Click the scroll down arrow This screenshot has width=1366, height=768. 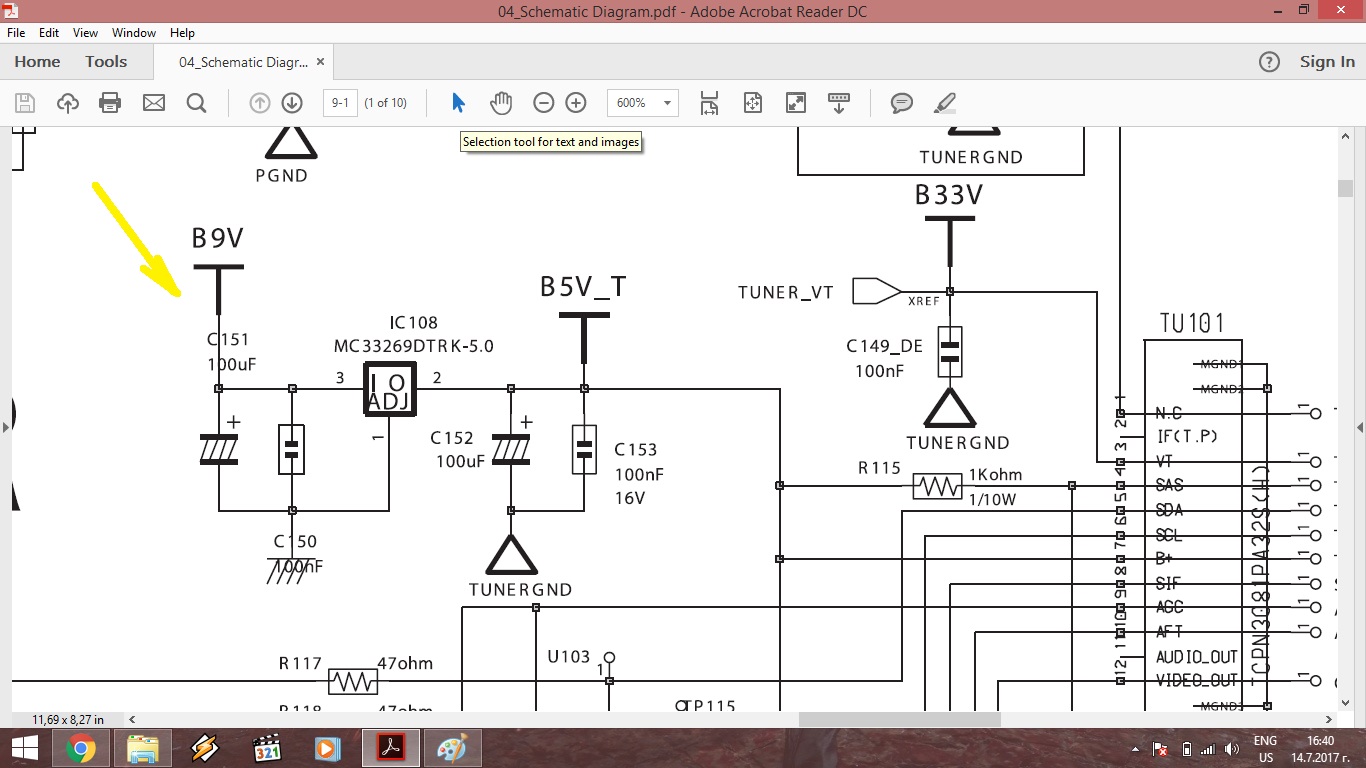pos(1346,703)
